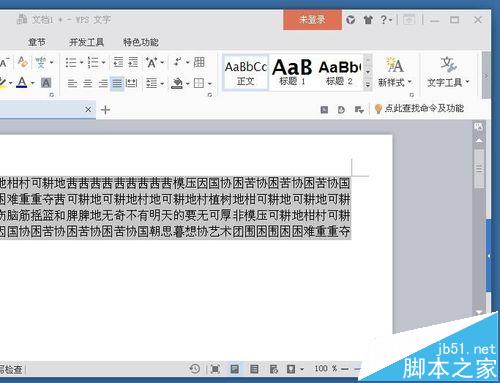Switch to full screen view

pyautogui.click(x=215, y=369)
